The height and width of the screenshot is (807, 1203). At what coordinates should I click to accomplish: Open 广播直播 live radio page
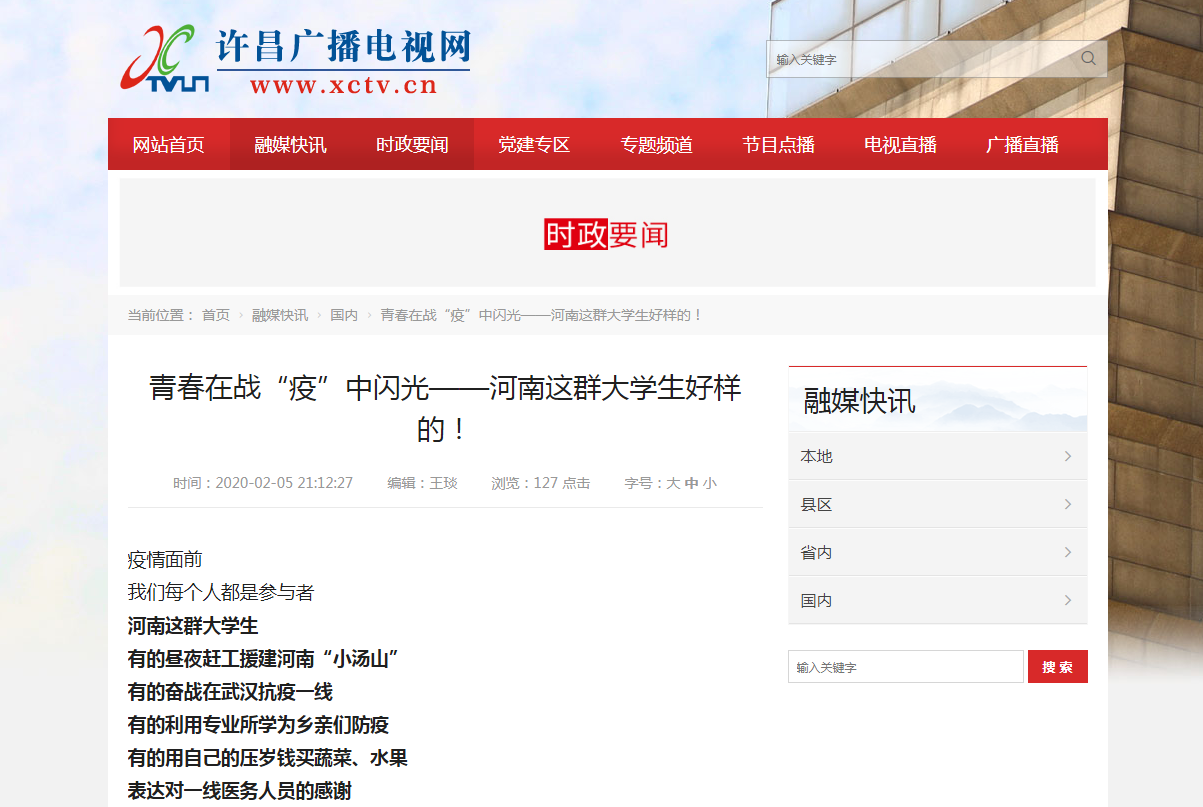coord(1022,145)
